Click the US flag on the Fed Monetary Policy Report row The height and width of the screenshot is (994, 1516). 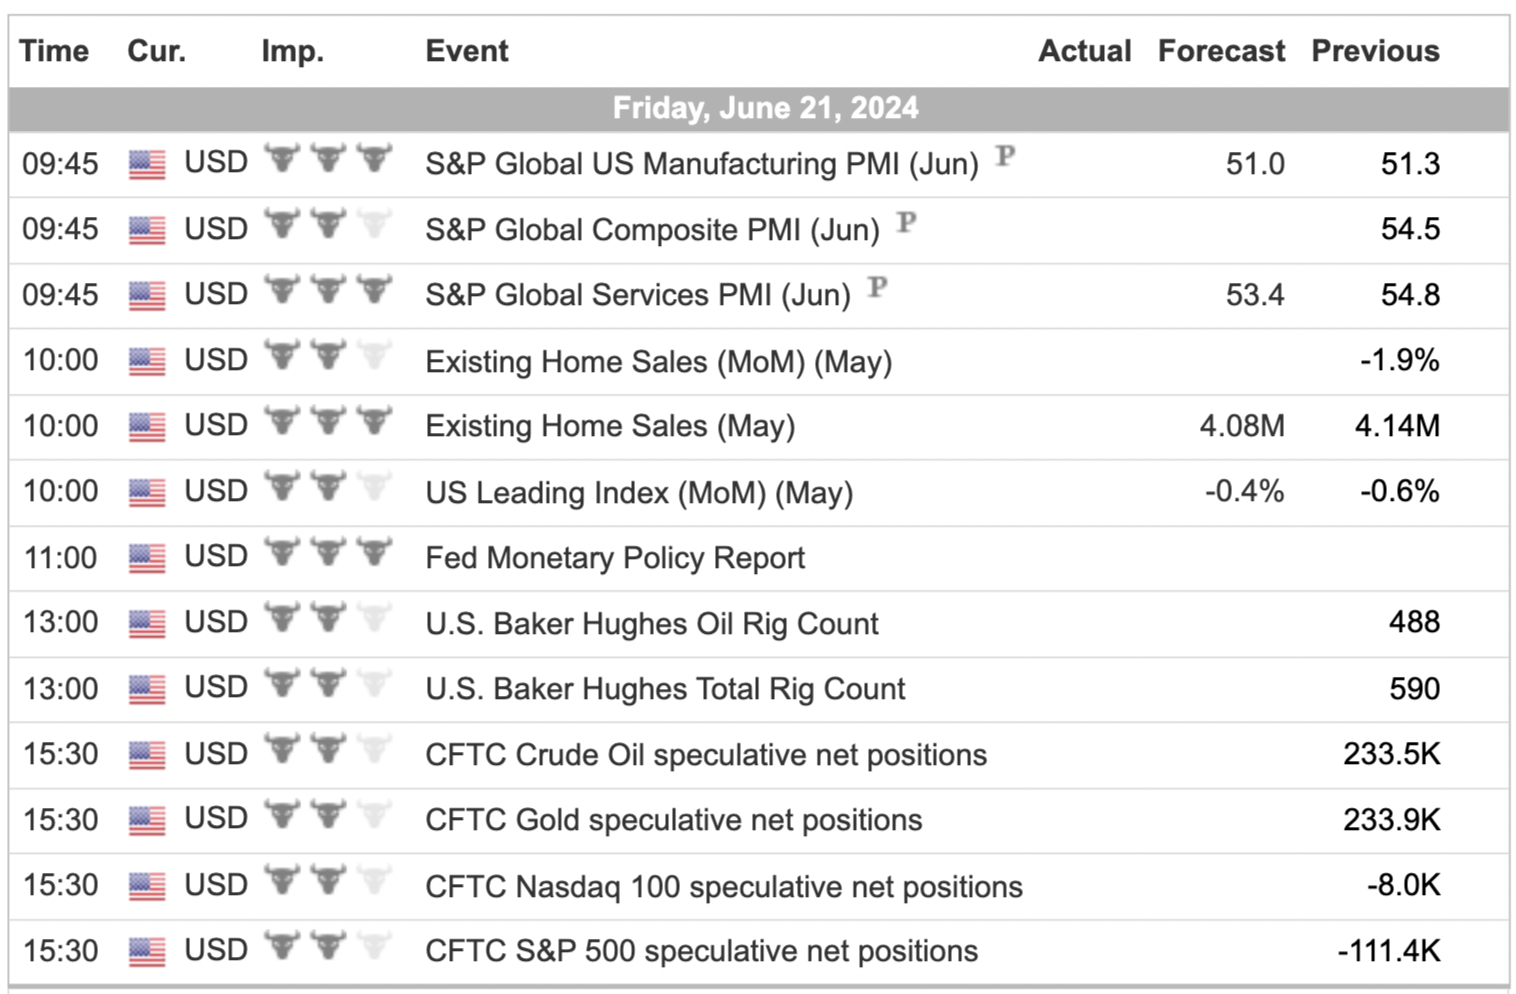coord(147,558)
